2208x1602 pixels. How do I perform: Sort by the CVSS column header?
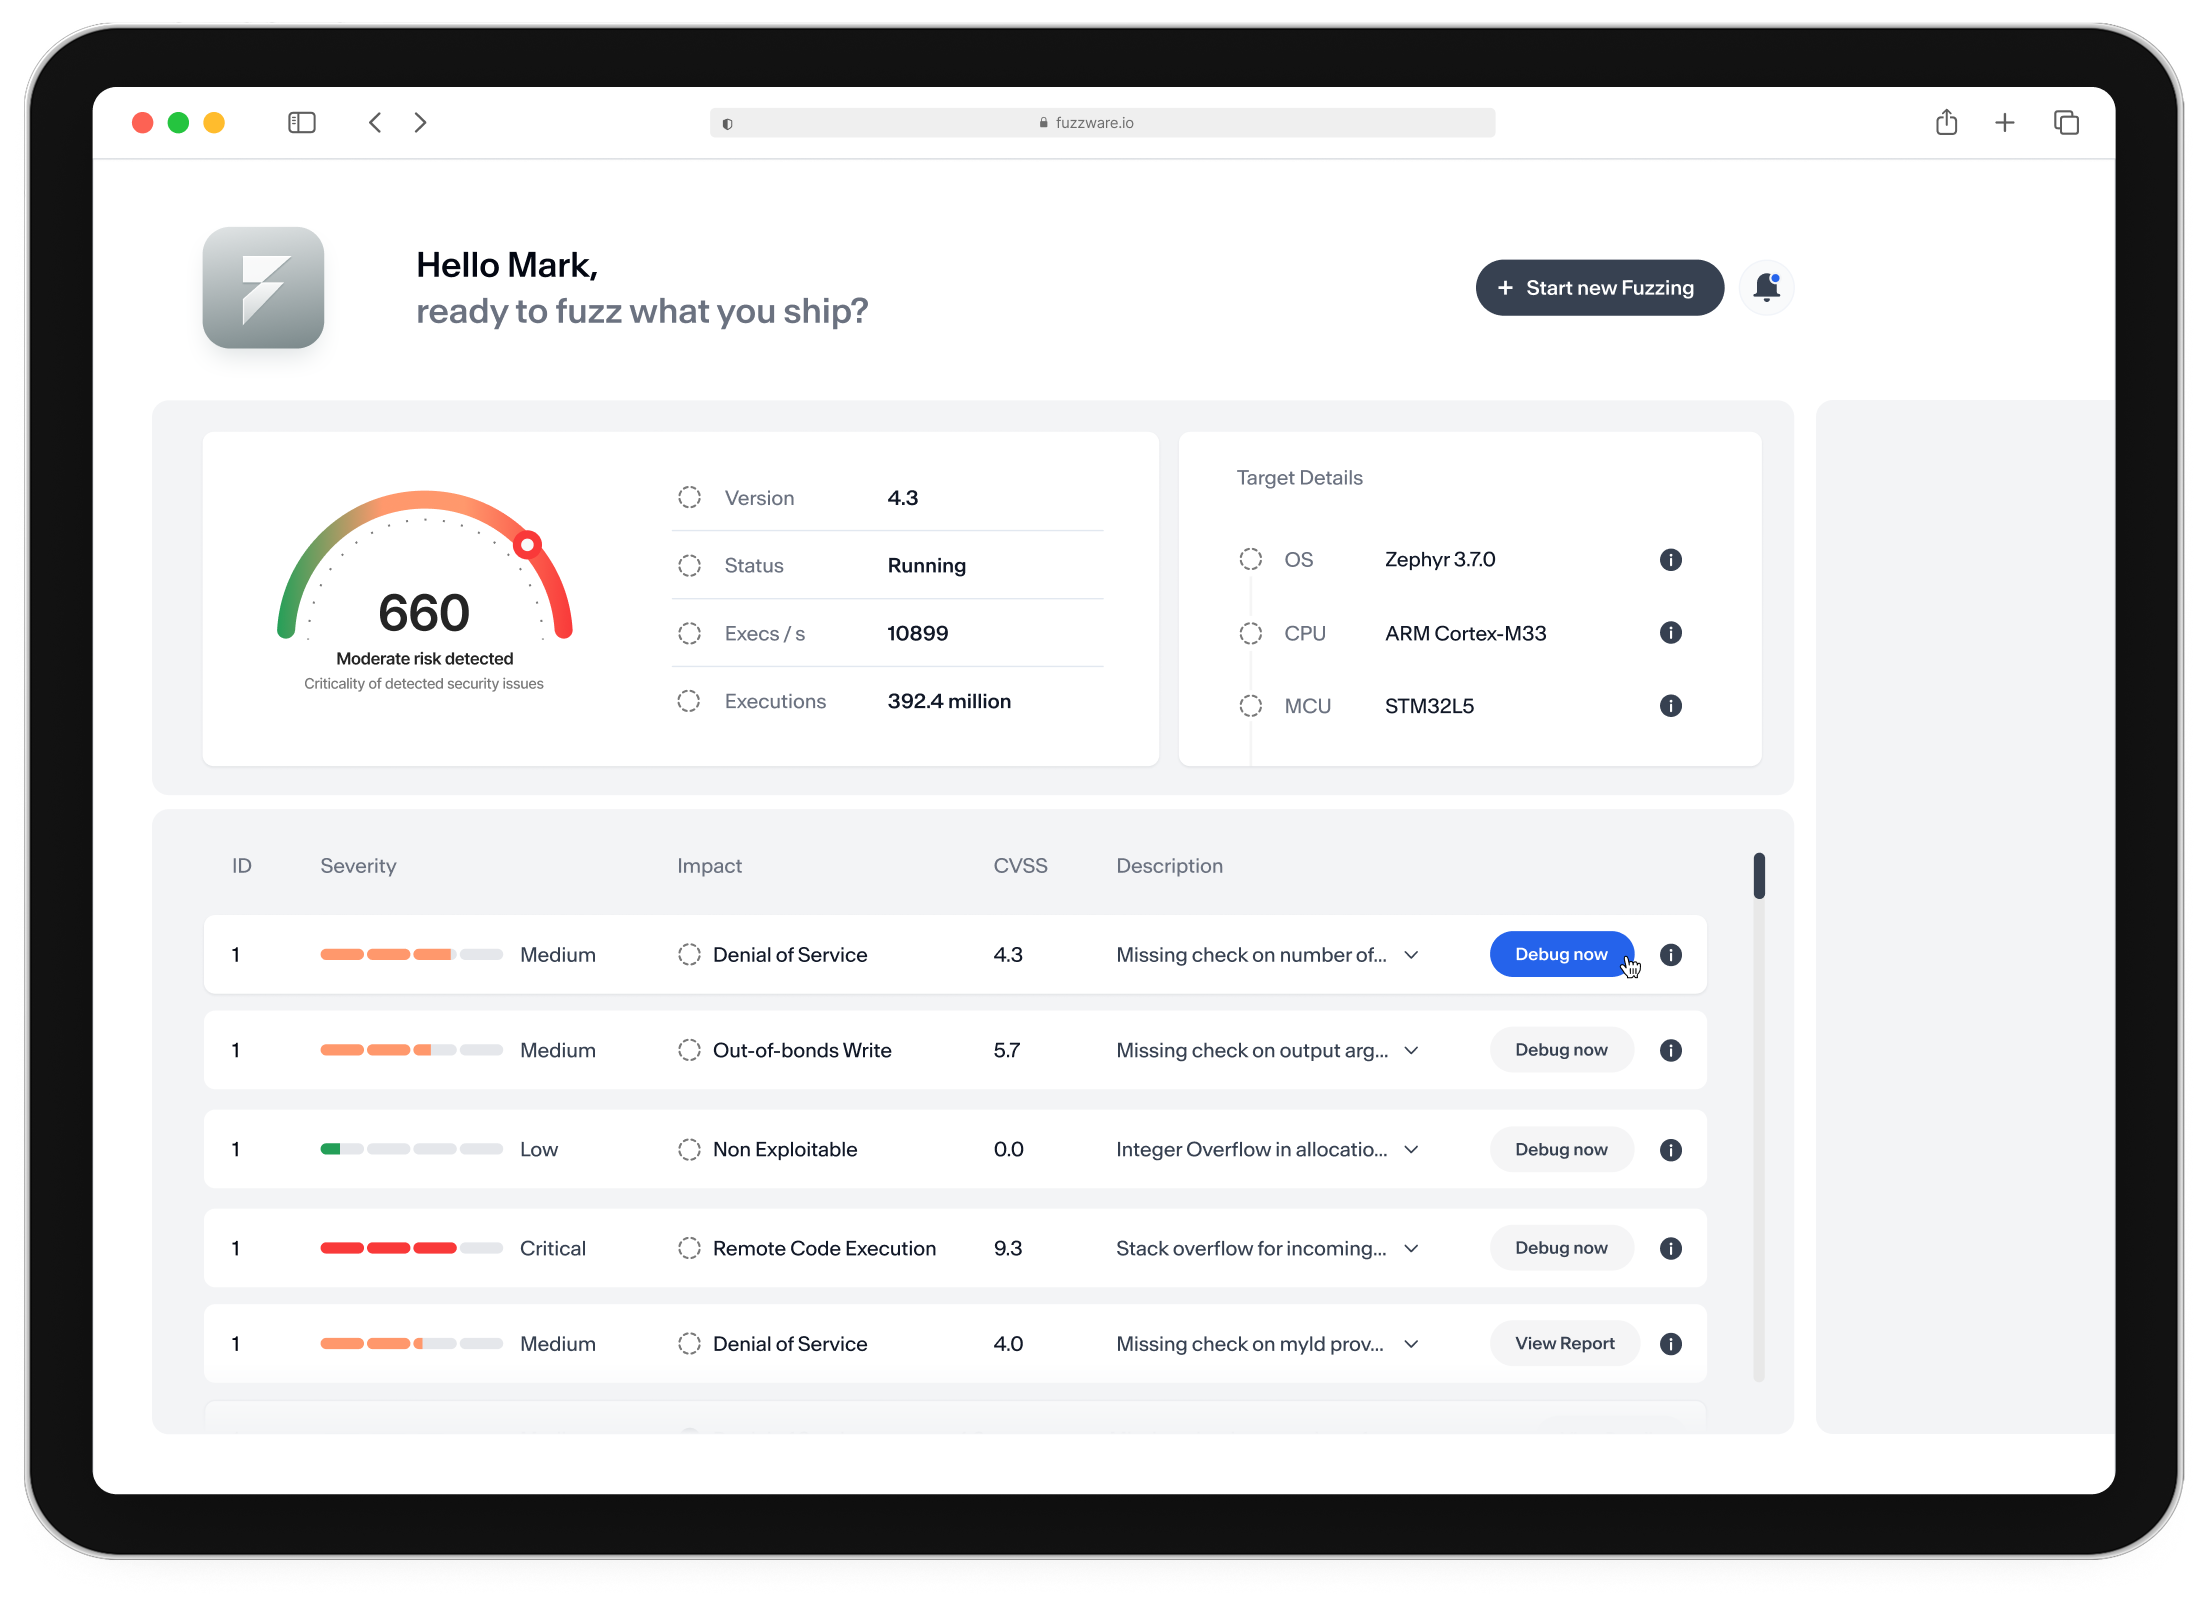[x=1020, y=866]
